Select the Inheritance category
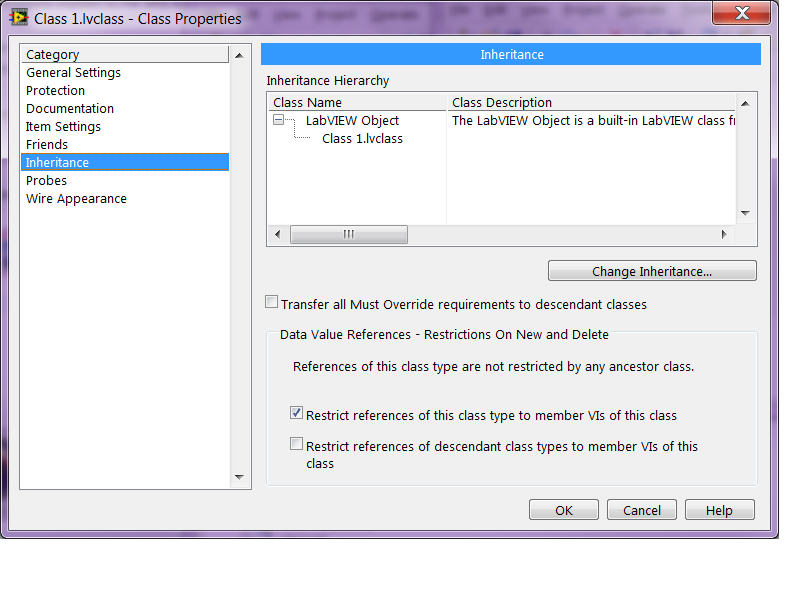800x600 pixels. [125, 162]
